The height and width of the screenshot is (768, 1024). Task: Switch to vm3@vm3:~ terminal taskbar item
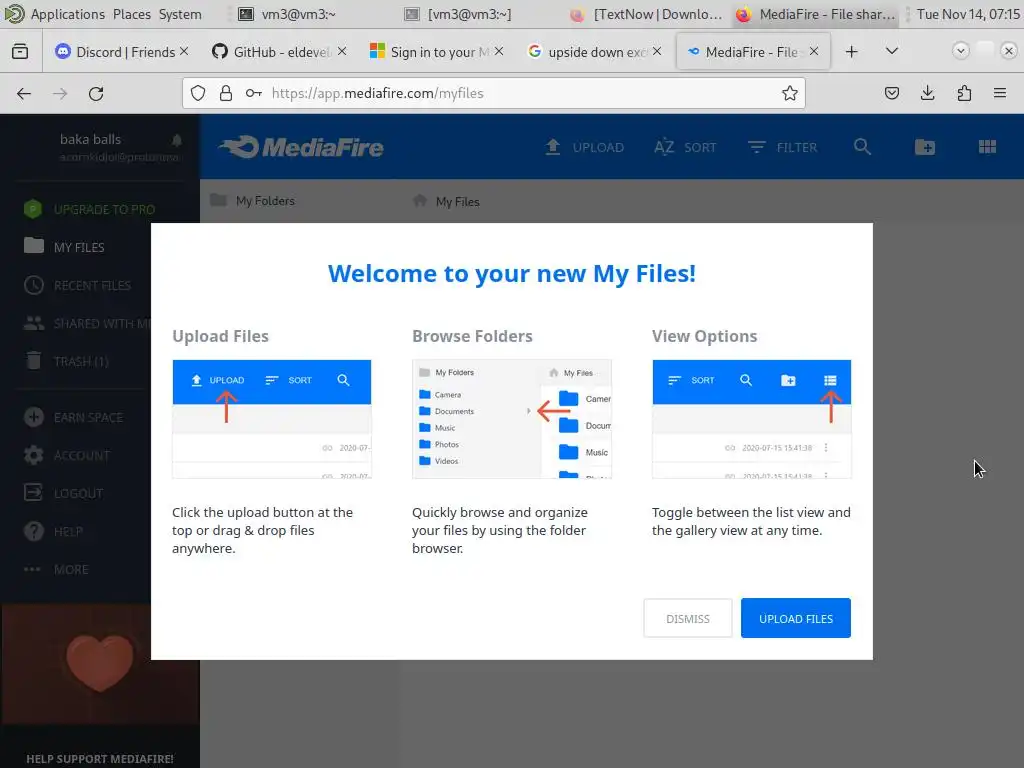pos(287,14)
